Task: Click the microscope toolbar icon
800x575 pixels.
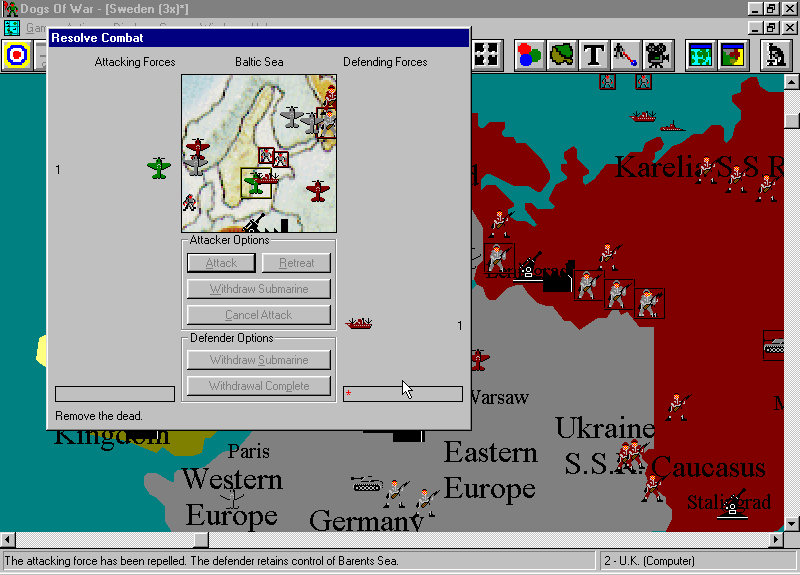Action: click(x=776, y=55)
